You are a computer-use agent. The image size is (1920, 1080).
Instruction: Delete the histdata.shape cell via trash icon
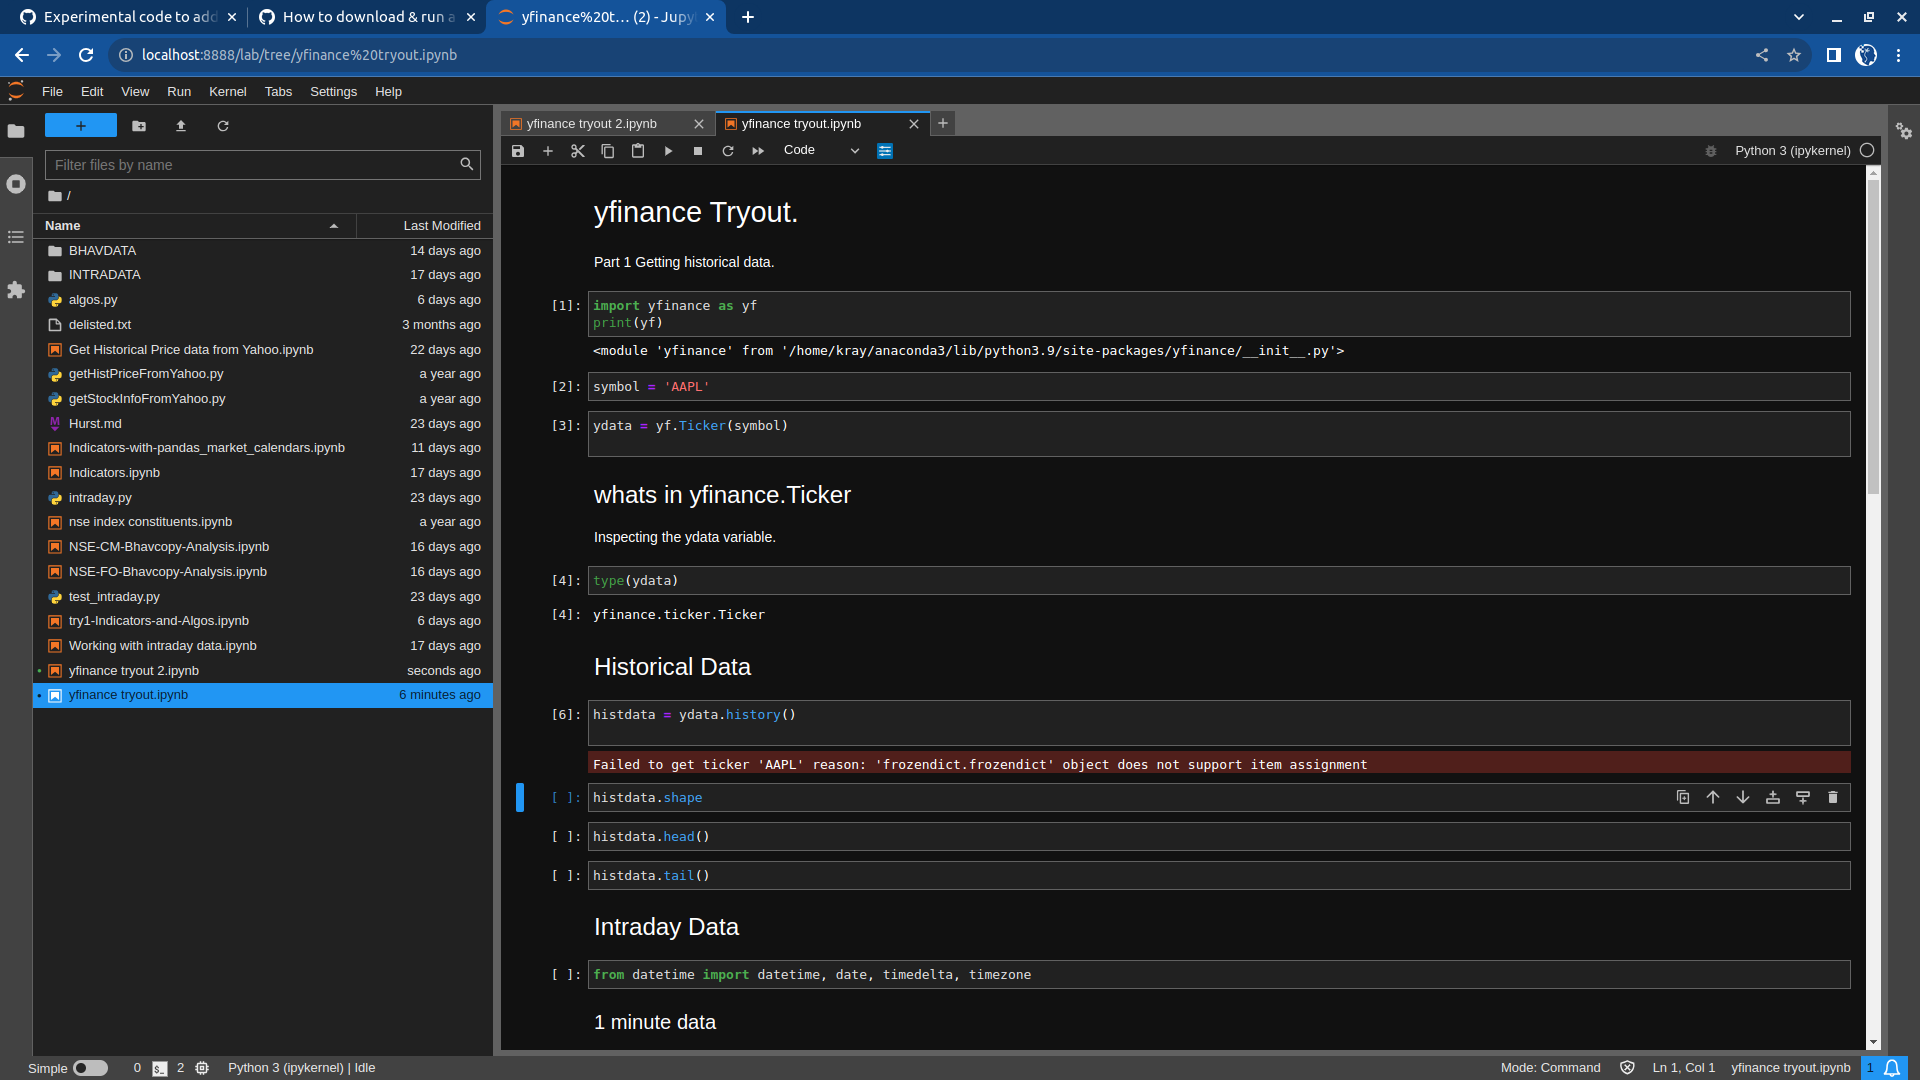[1833, 797]
